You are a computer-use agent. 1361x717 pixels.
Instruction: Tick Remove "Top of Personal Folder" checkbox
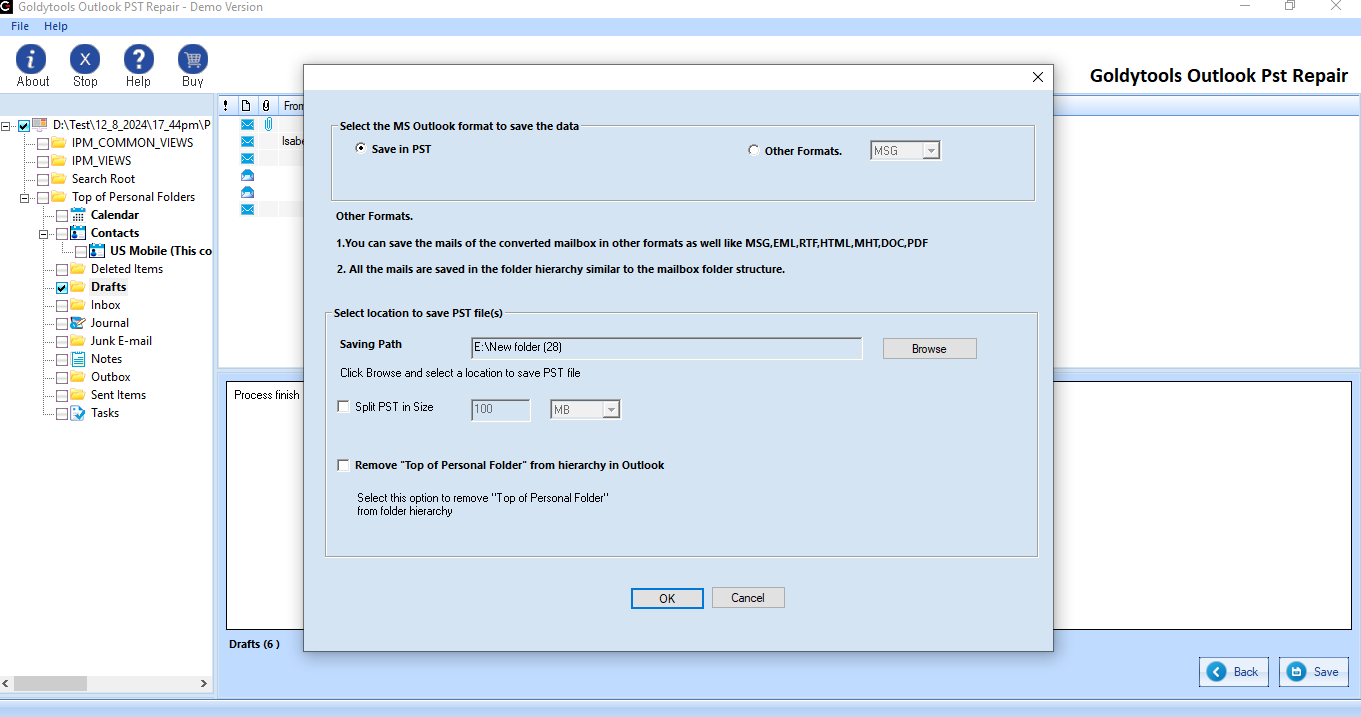click(344, 465)
